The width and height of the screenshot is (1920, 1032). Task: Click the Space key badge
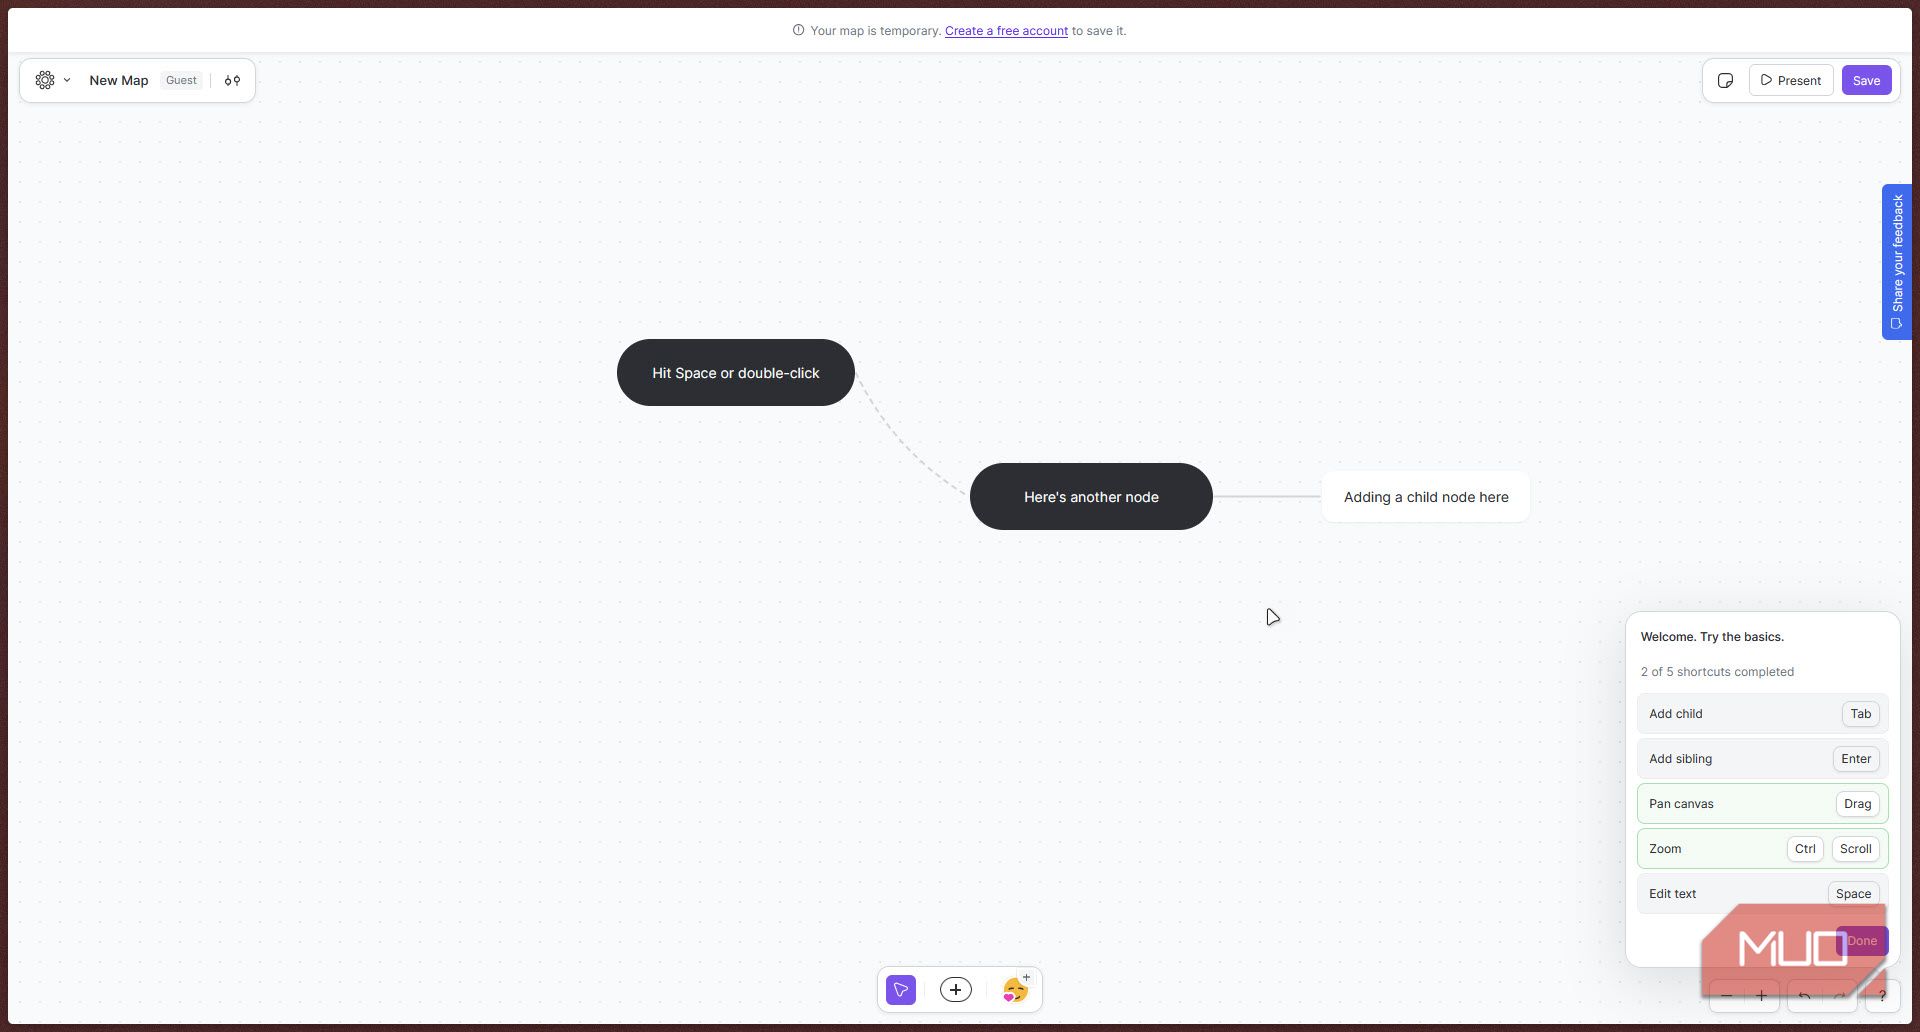point(1853,894)
